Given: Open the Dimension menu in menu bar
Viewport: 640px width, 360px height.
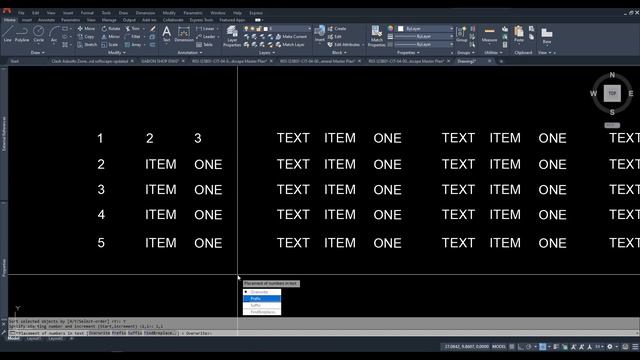Looking at the screenshot, I should (145, 13).
